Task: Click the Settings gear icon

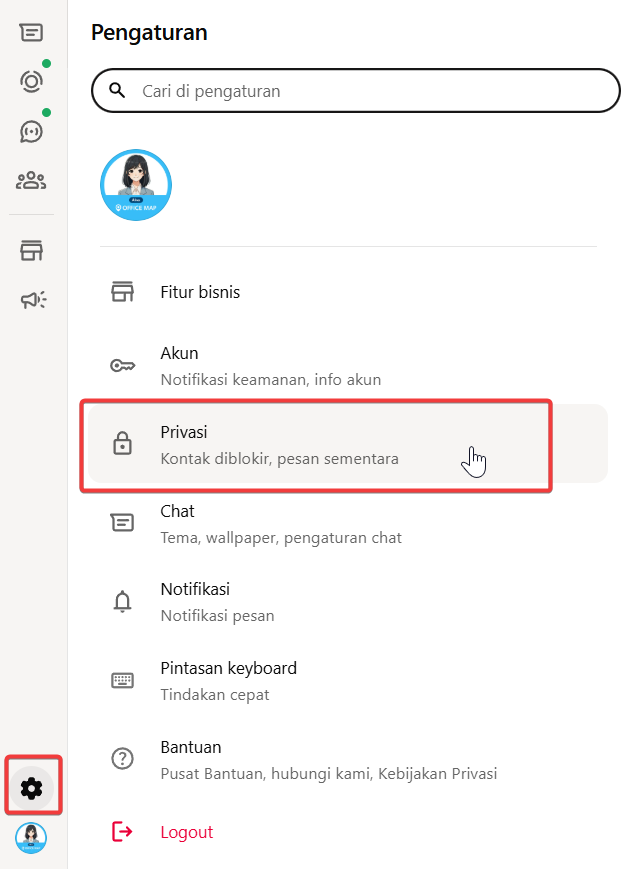Action: click(x=32, y=788)
